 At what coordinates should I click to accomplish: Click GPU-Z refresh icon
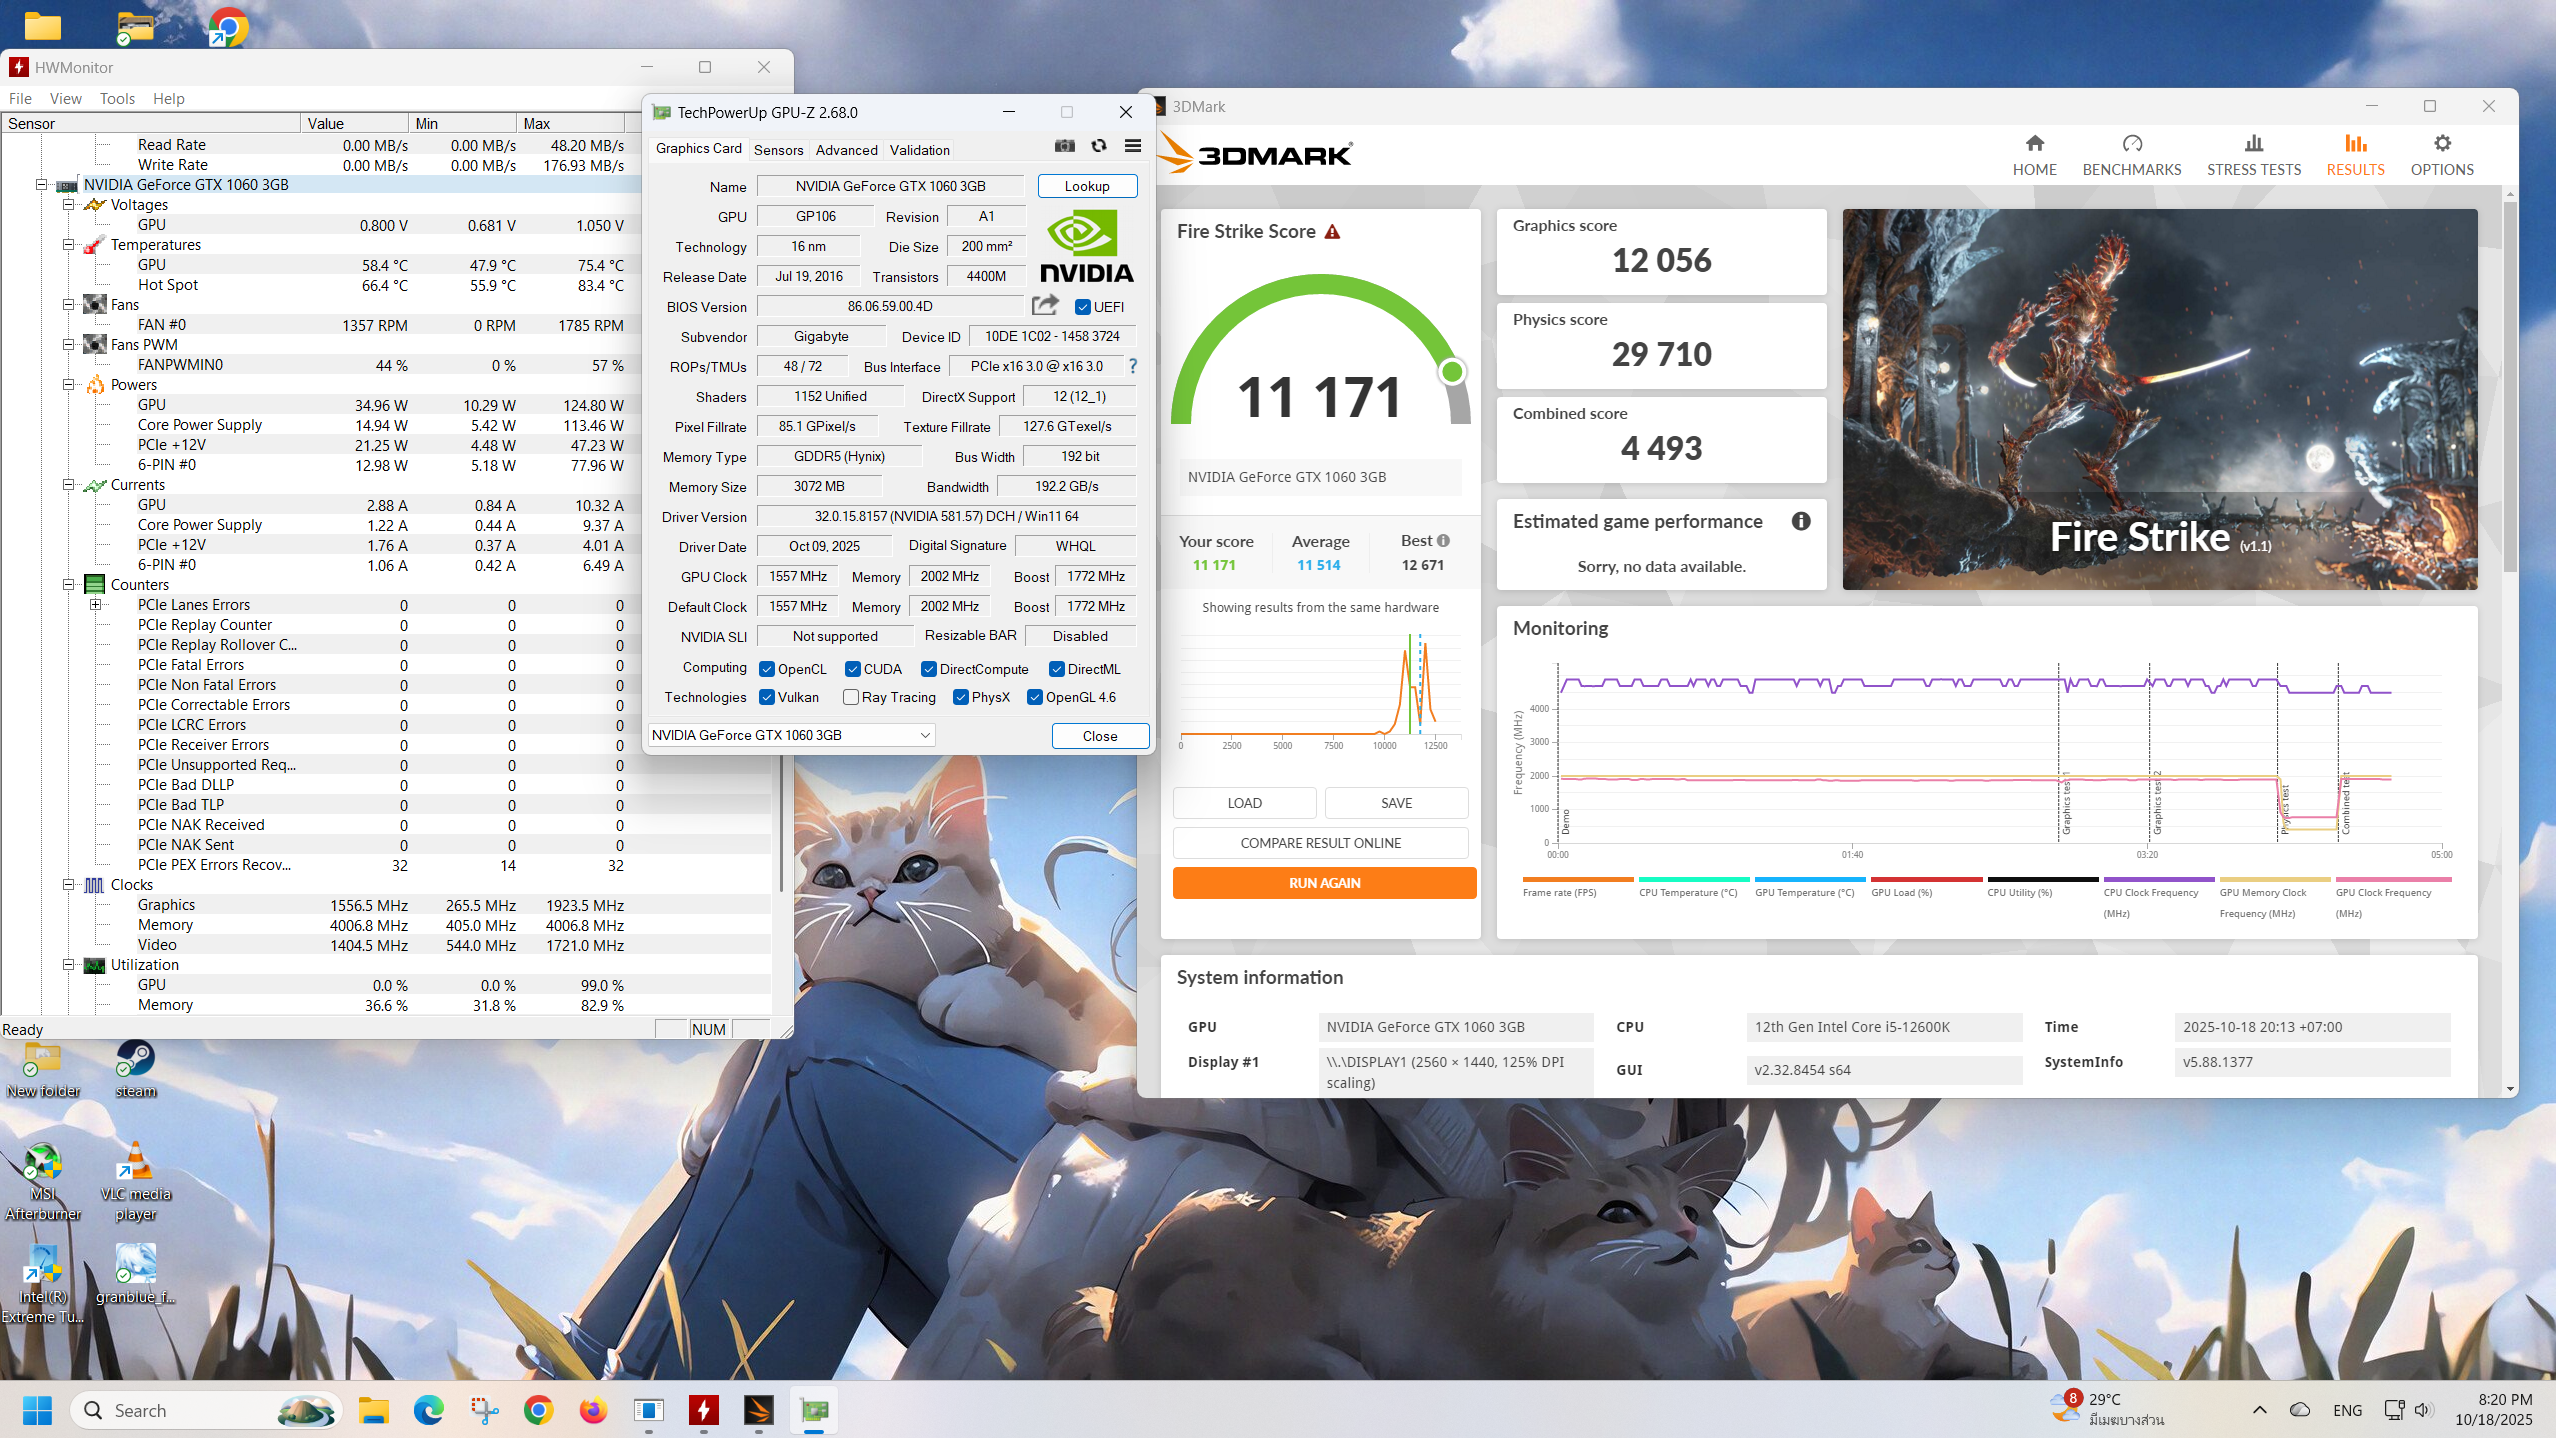(x=1099, y=147)
